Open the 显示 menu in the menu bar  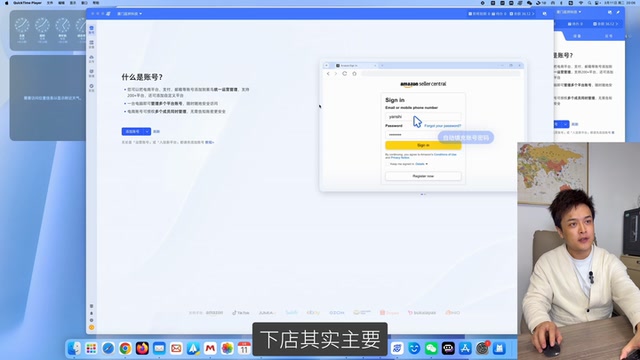point(73,3)
